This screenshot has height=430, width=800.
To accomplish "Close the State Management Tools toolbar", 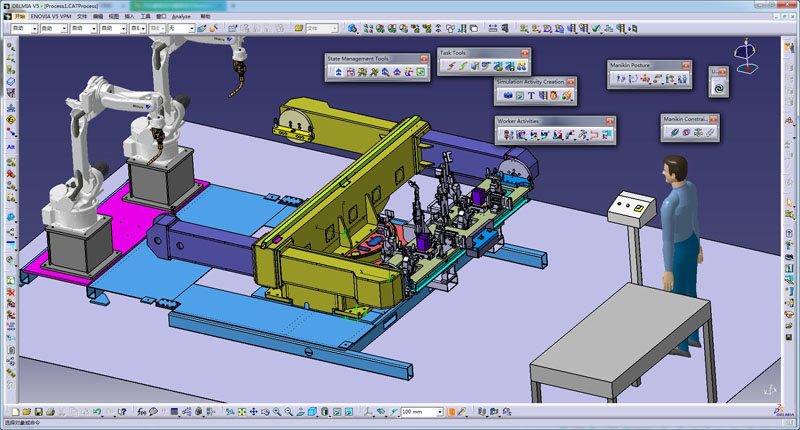I will (x=423, y=59).
